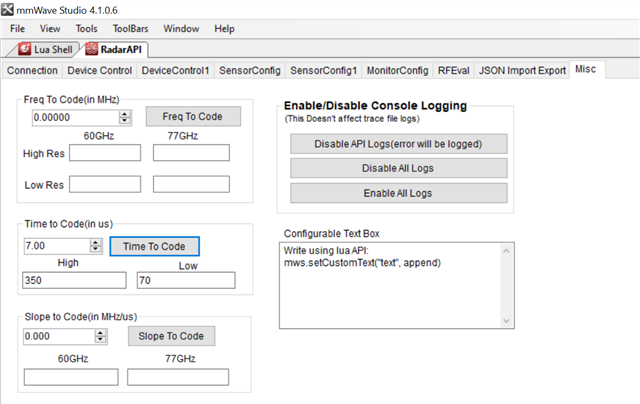The image size is (640, 404).
Task: Click the High Res 60GHz output field
Action: click(105, 153)
